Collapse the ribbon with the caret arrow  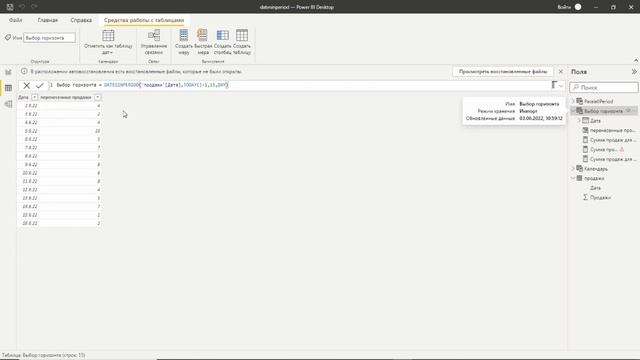pyautogui.click(x=636, y=60)
